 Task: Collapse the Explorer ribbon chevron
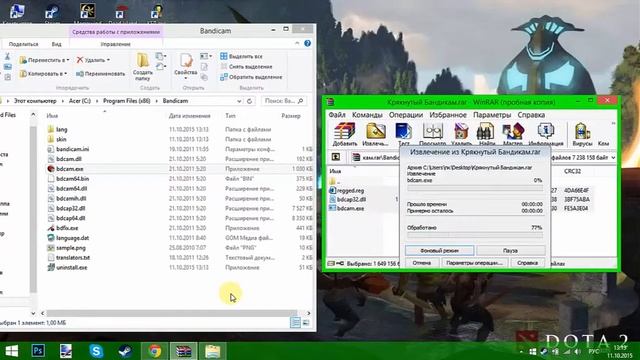tap(297, 43)
